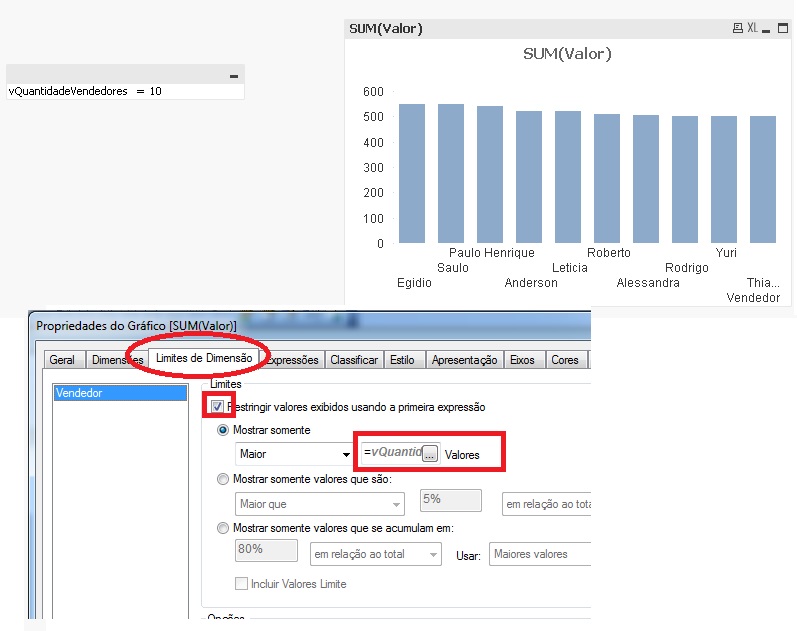Choose 'Mostrar somente valores que se acumulam em'
The height and width of the screenshot is (631, 797).
[x=224, y=528]
